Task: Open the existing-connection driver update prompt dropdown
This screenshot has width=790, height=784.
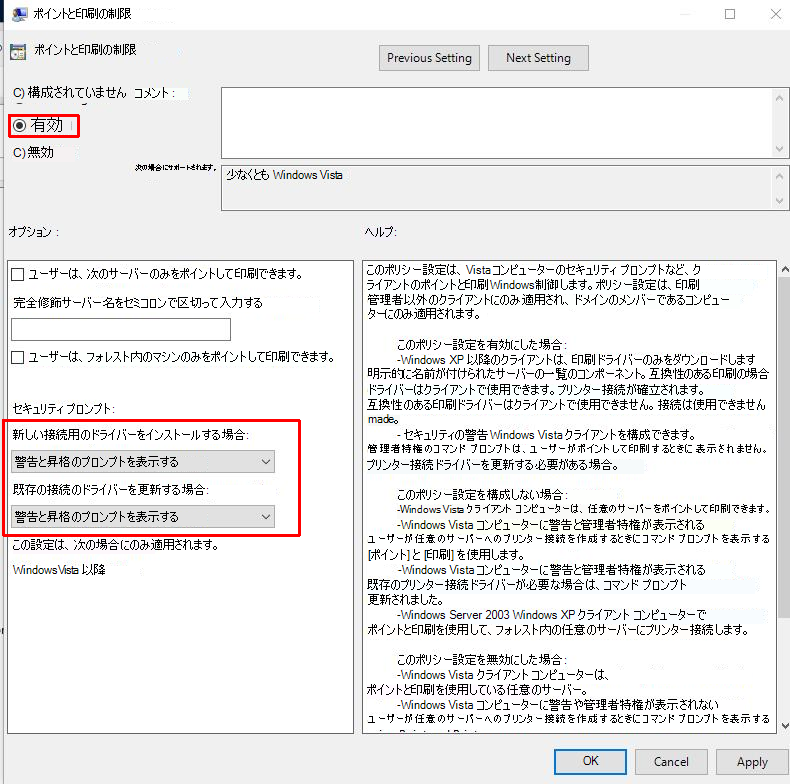Action: tap(143, 517)
